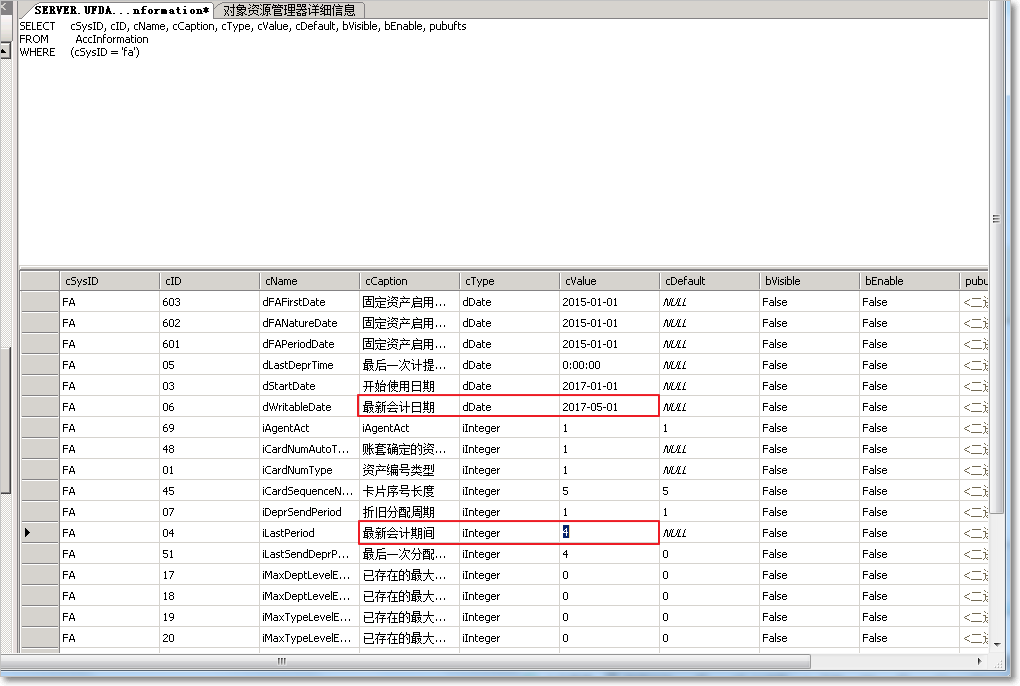Select the SERVER.UFDA AccInformation query tab
Viewport: 1020px width, 686px height.
point(122,10)
